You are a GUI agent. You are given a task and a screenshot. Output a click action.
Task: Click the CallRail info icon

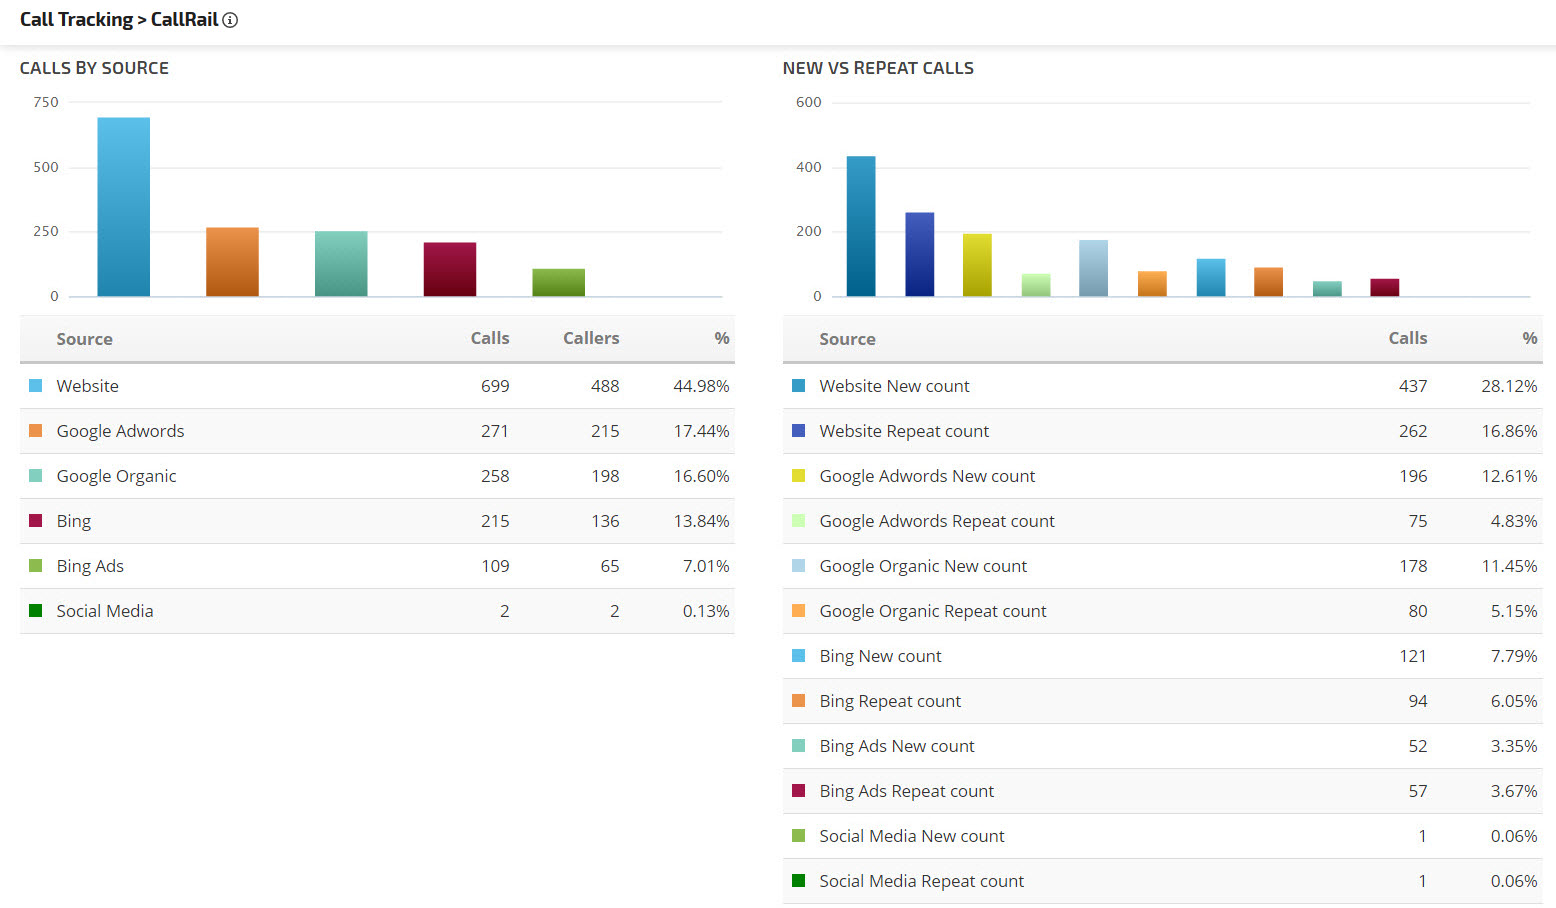230,20
